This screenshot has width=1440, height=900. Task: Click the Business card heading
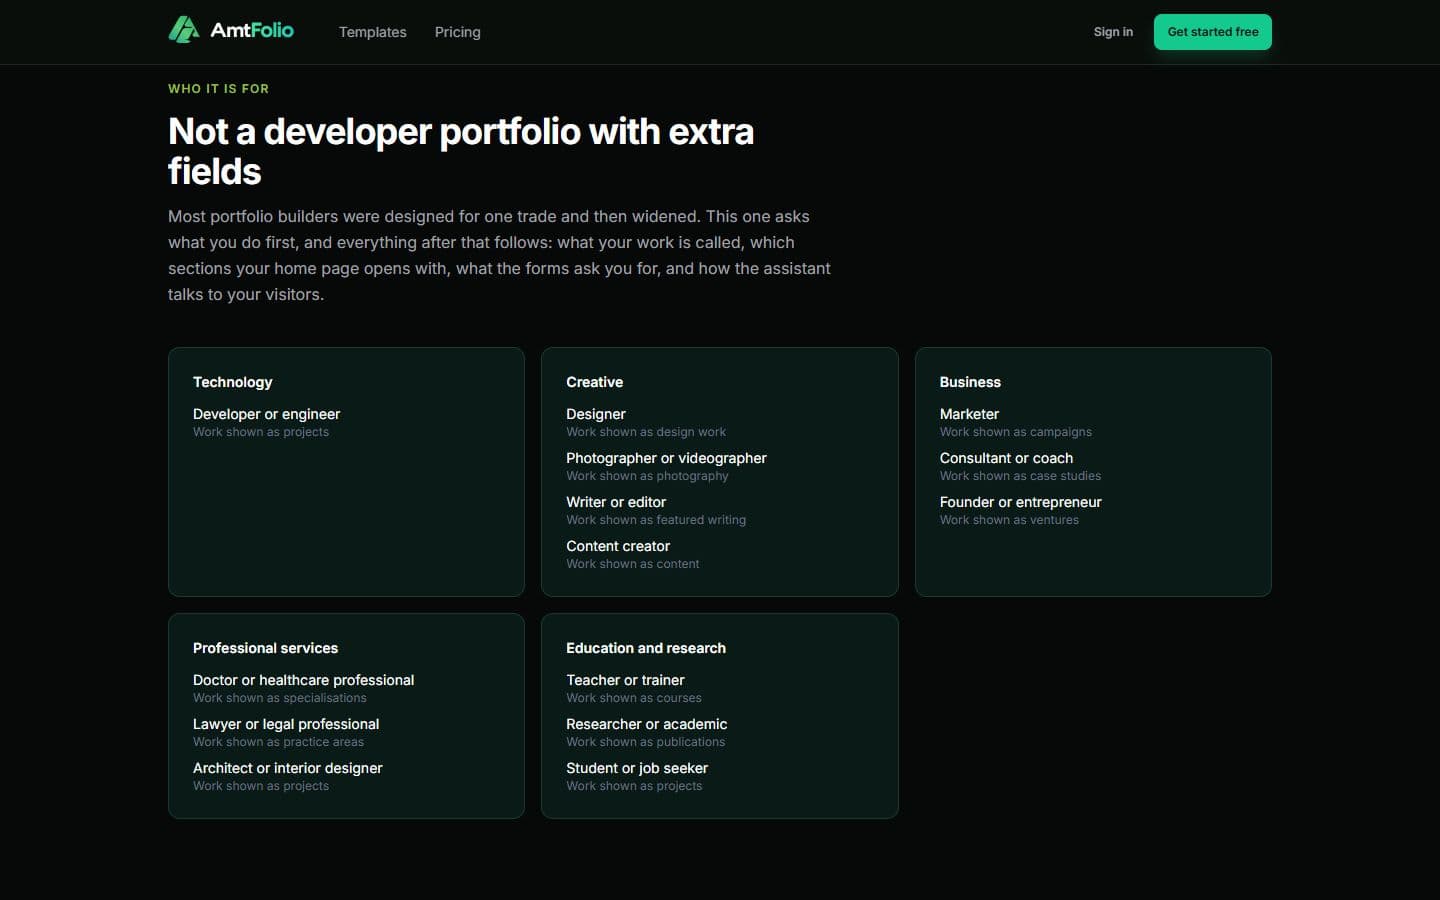[970, 382]
